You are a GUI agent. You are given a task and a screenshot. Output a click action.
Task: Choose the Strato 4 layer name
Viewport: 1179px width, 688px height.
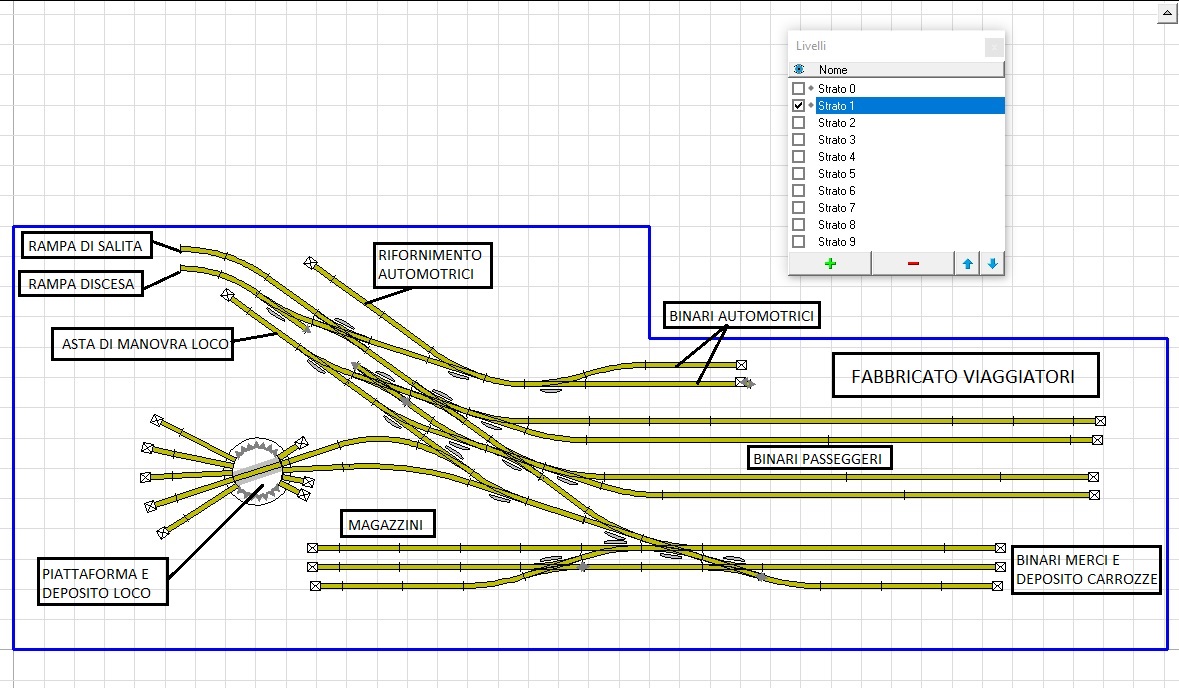tap(837, 157)
